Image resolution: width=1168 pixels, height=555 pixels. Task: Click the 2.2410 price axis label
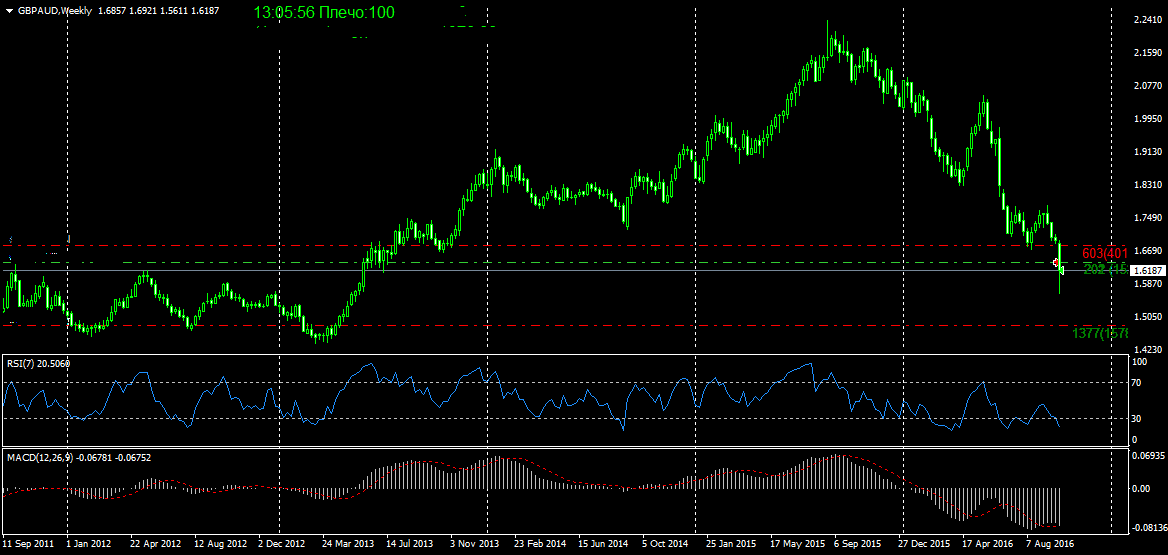1148,20
